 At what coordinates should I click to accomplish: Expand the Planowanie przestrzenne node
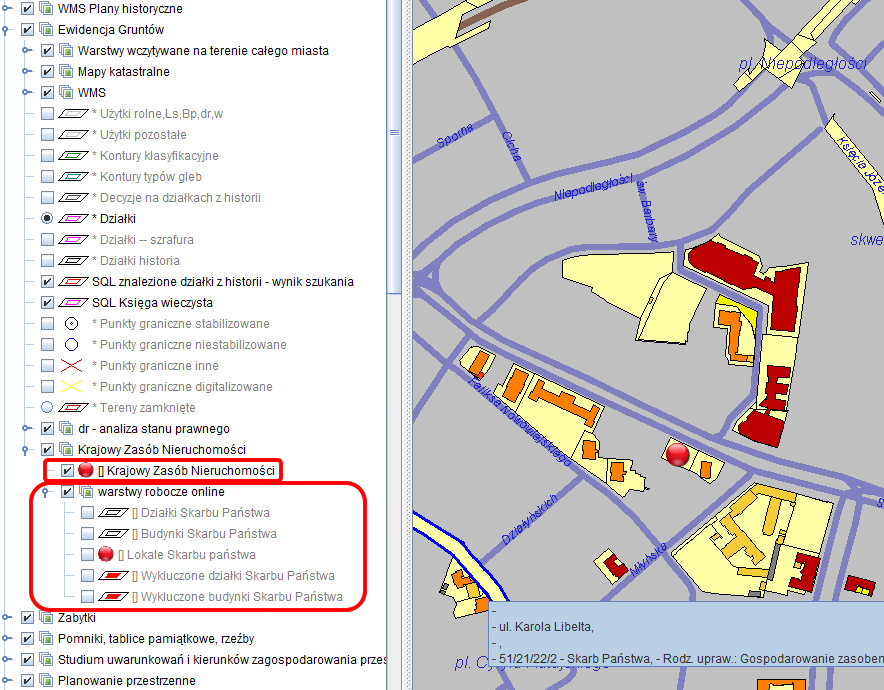pyautogui.click(x=6, y=681)
